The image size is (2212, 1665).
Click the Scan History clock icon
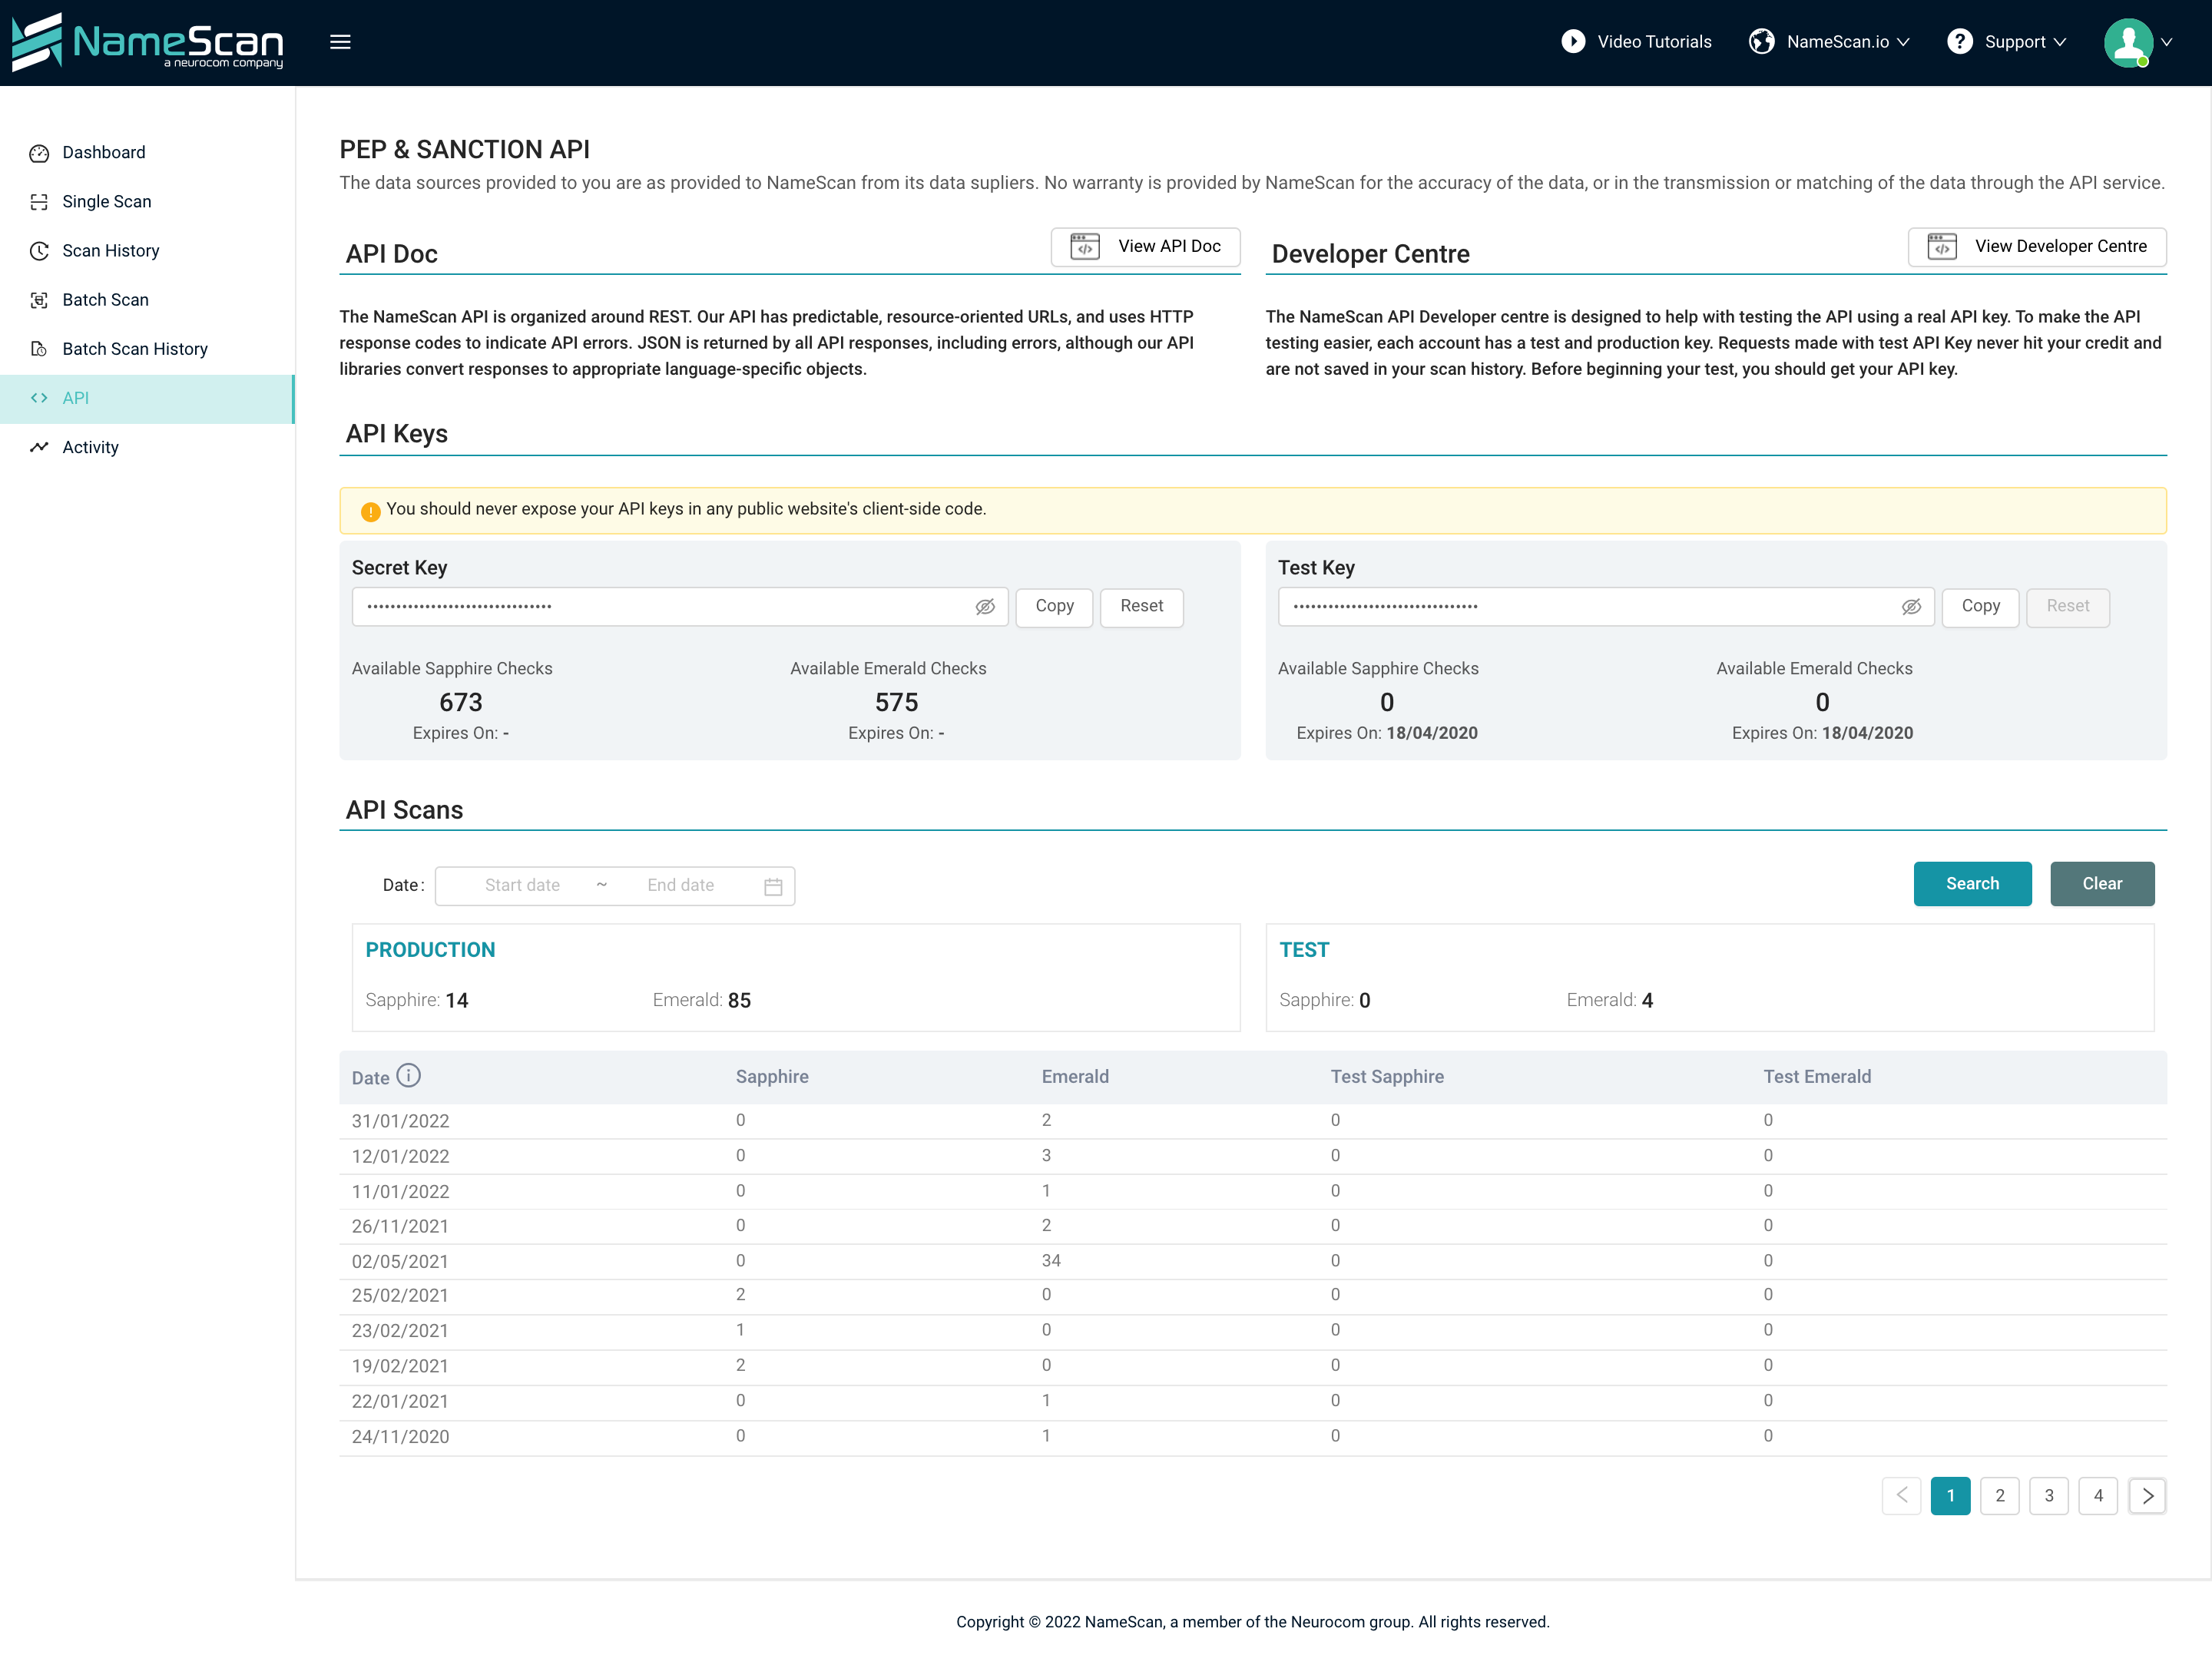coord(39,251)
